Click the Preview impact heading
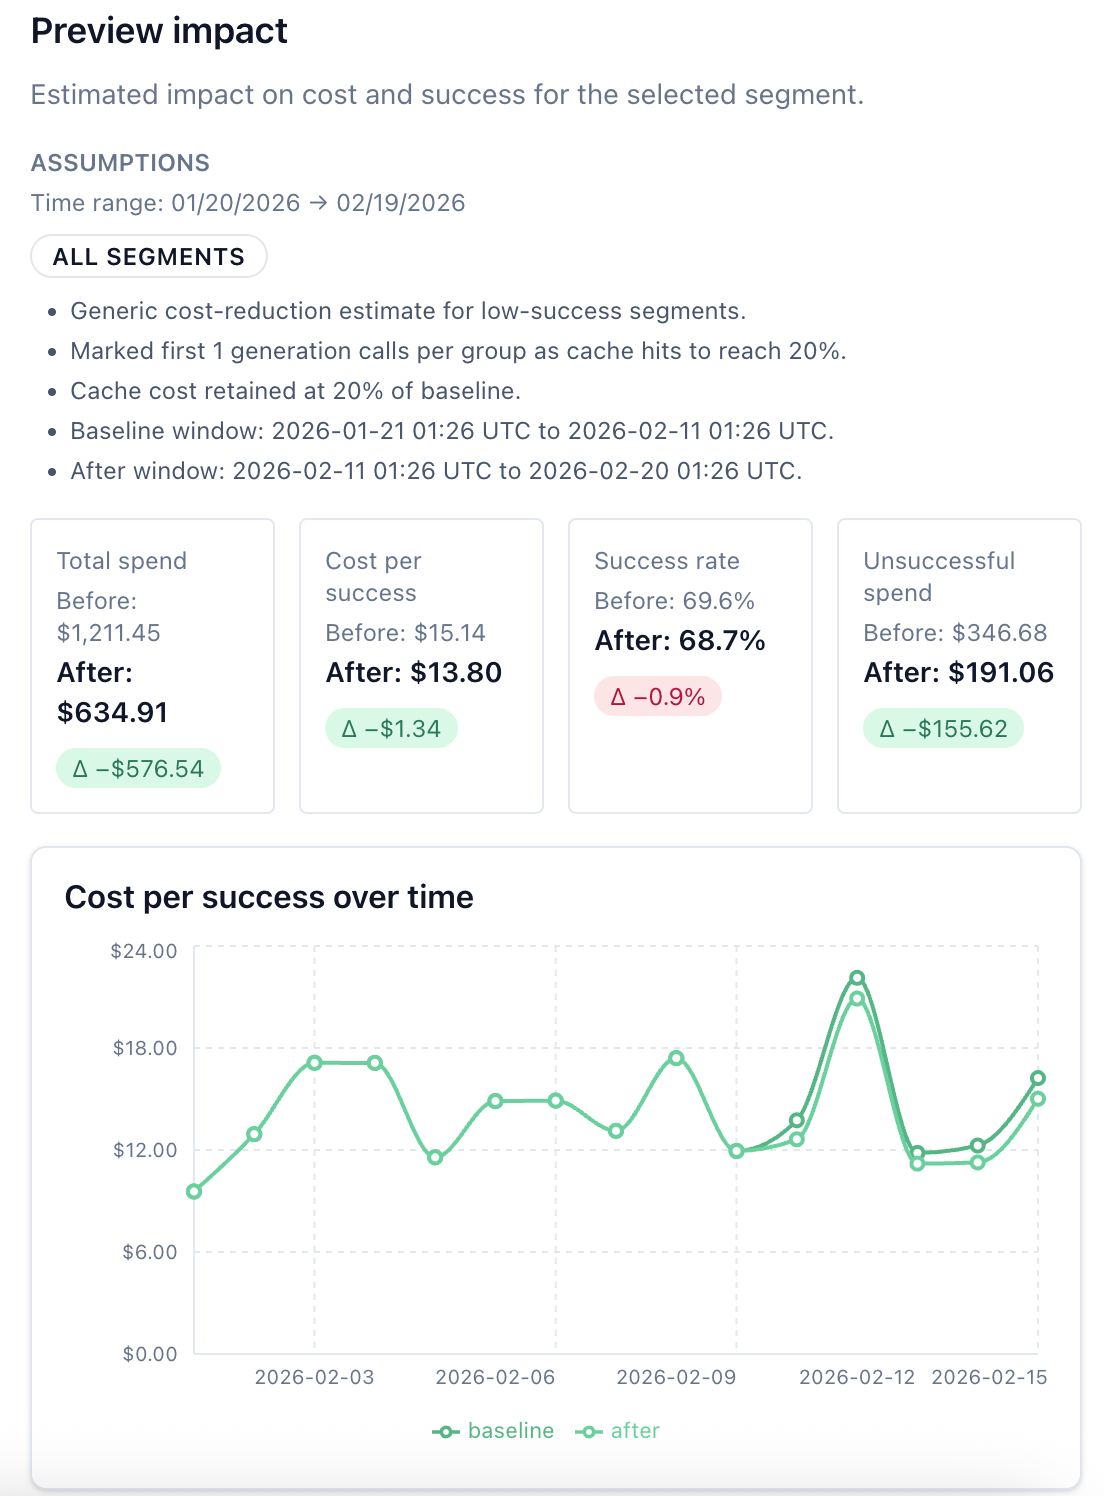 158,31
